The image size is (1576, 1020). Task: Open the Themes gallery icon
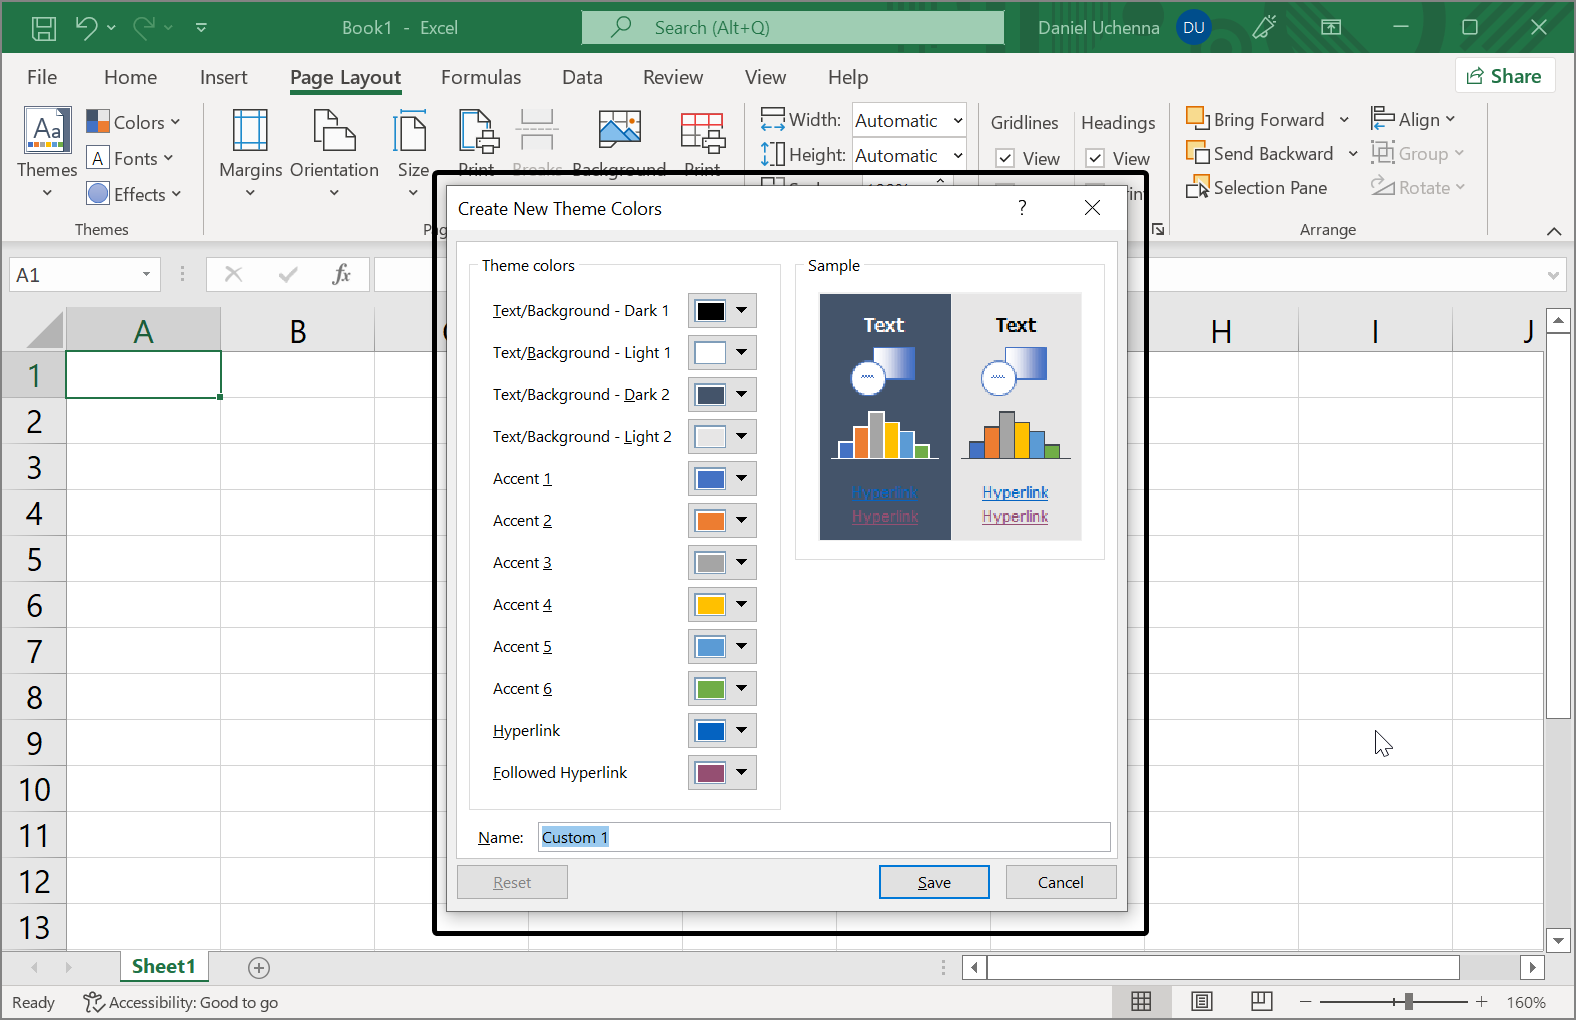(x=47, y=131)
